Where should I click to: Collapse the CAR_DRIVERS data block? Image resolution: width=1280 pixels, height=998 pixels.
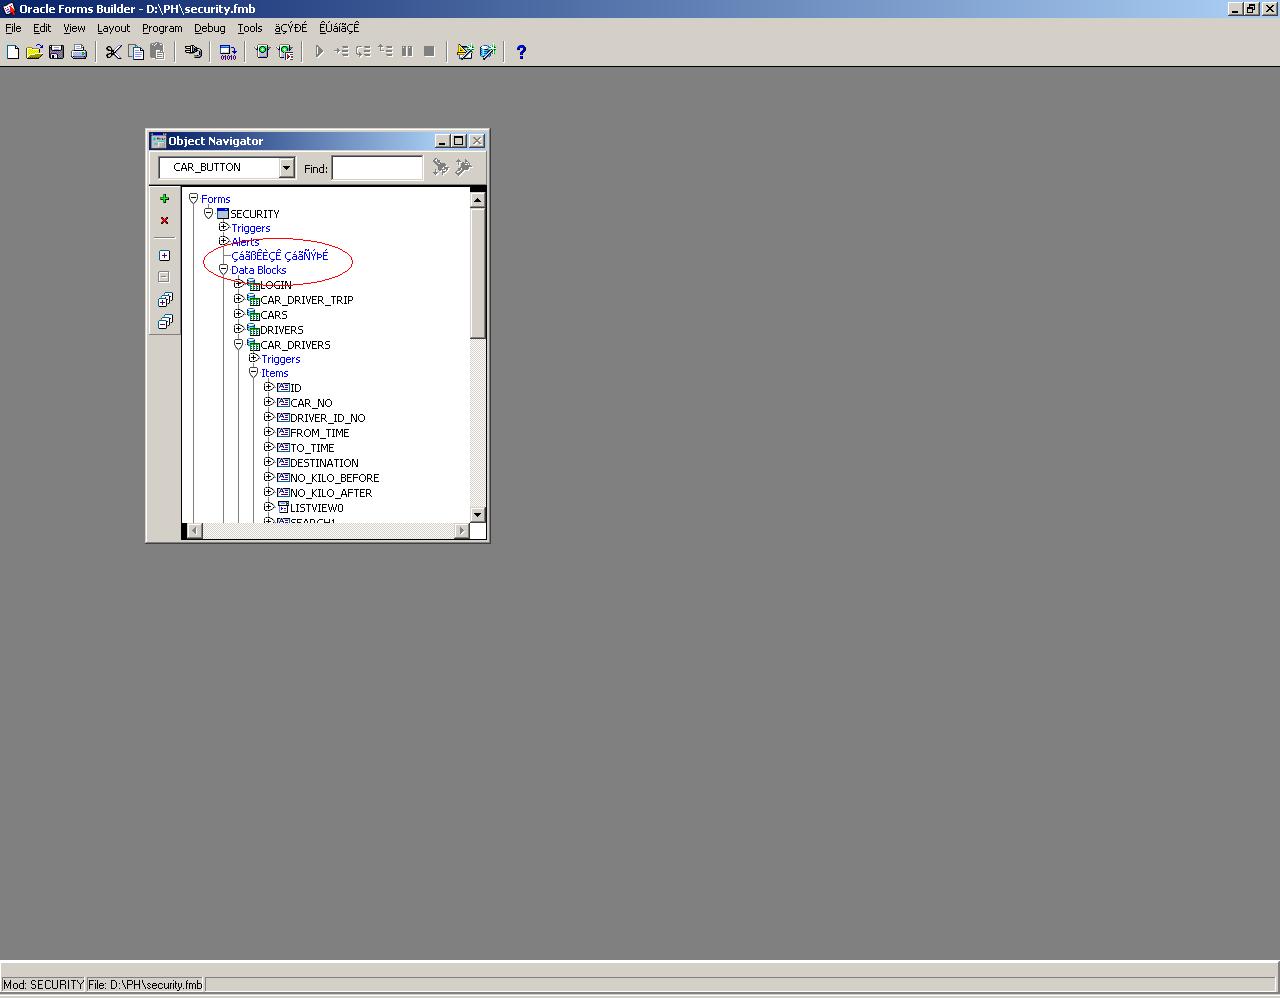[x=239, y=344]
